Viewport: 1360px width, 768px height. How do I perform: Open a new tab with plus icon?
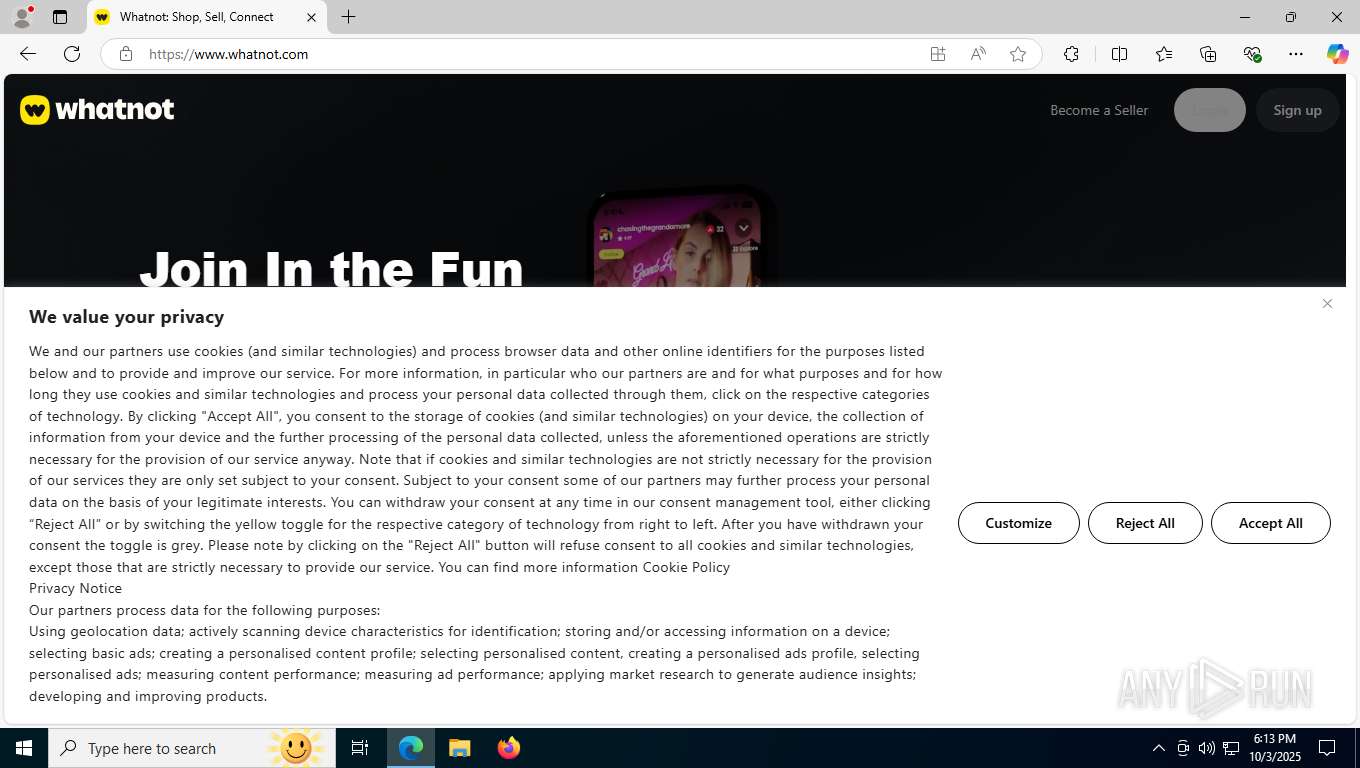tap(348, 17)
